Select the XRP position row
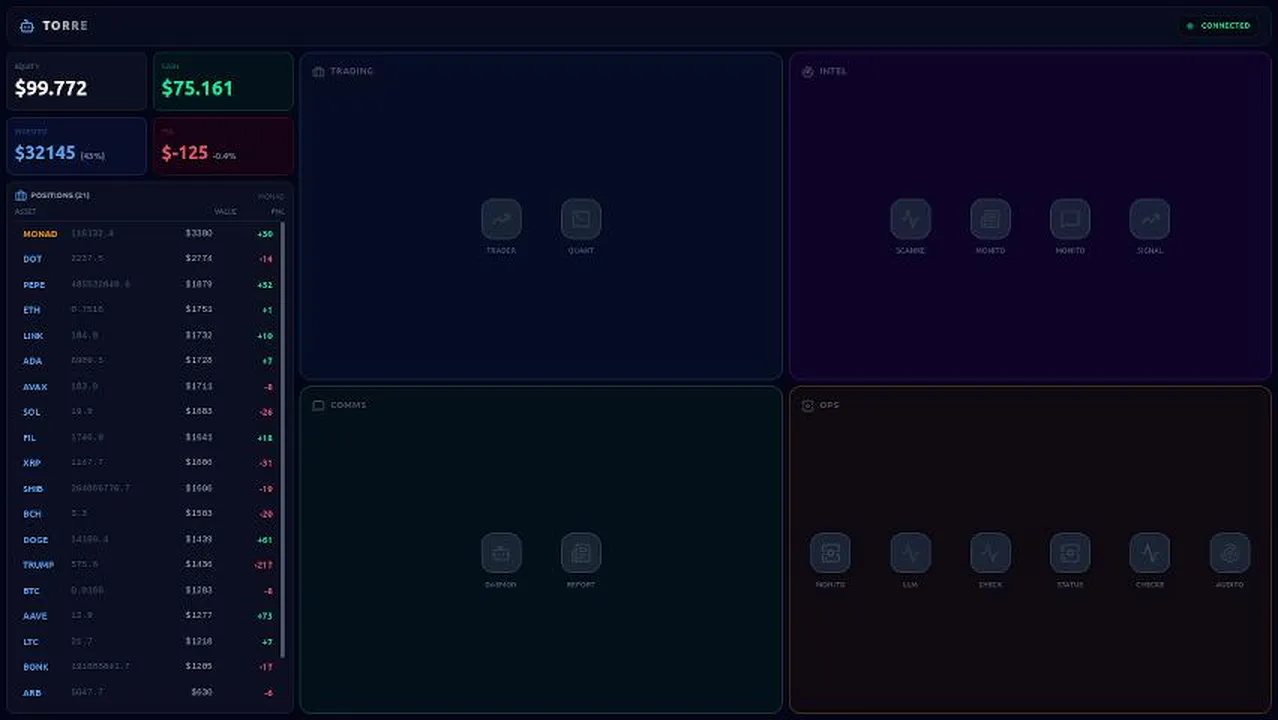1278x720 pixels. [x=148, y=463]
